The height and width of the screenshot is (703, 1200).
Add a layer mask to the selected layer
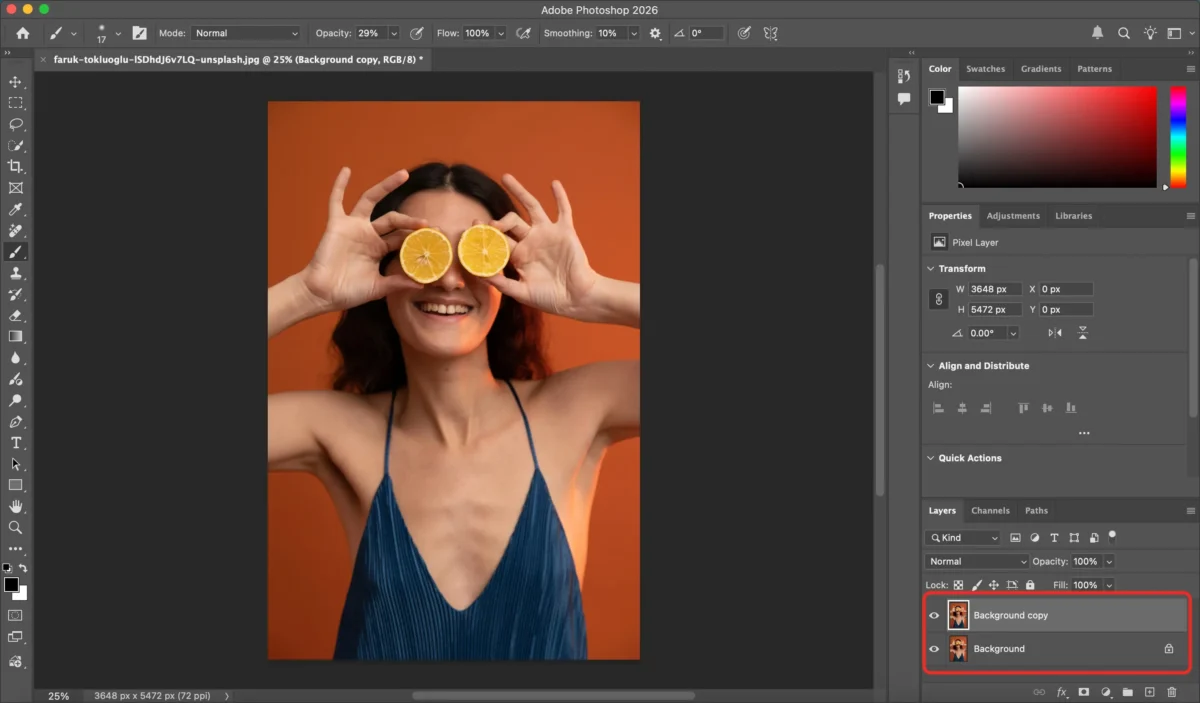[1084, 691]
